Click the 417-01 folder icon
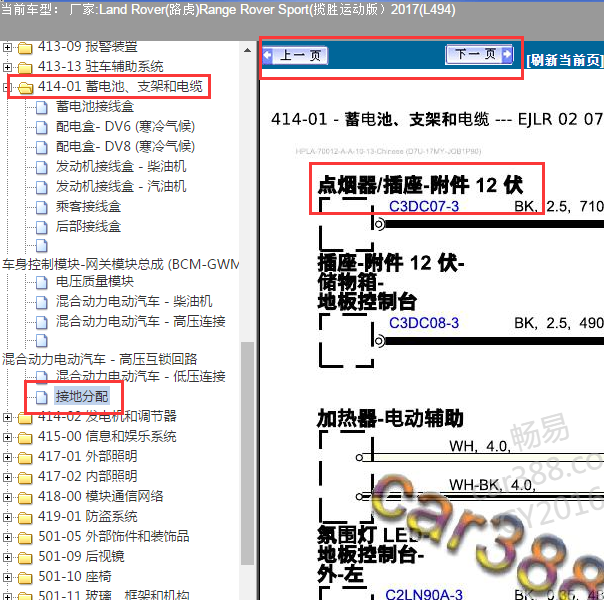 tap(25, 458)
